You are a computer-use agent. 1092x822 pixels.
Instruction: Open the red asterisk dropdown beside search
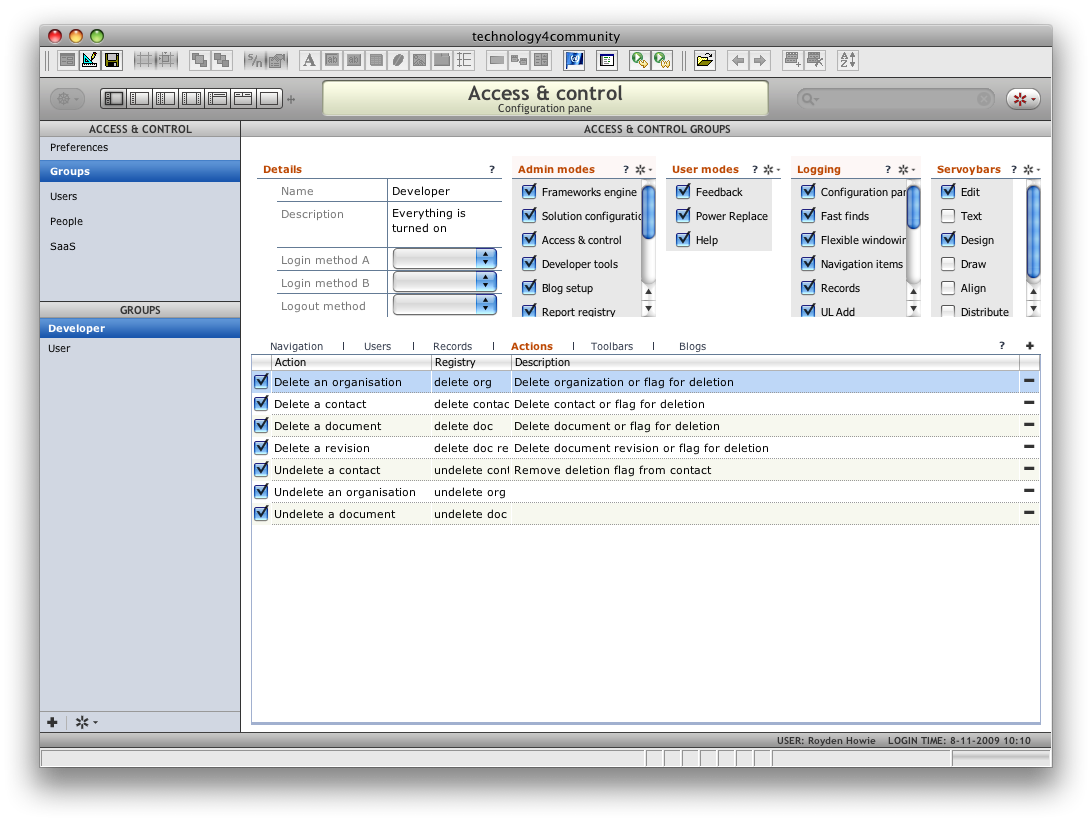(x=1023, y=99)
